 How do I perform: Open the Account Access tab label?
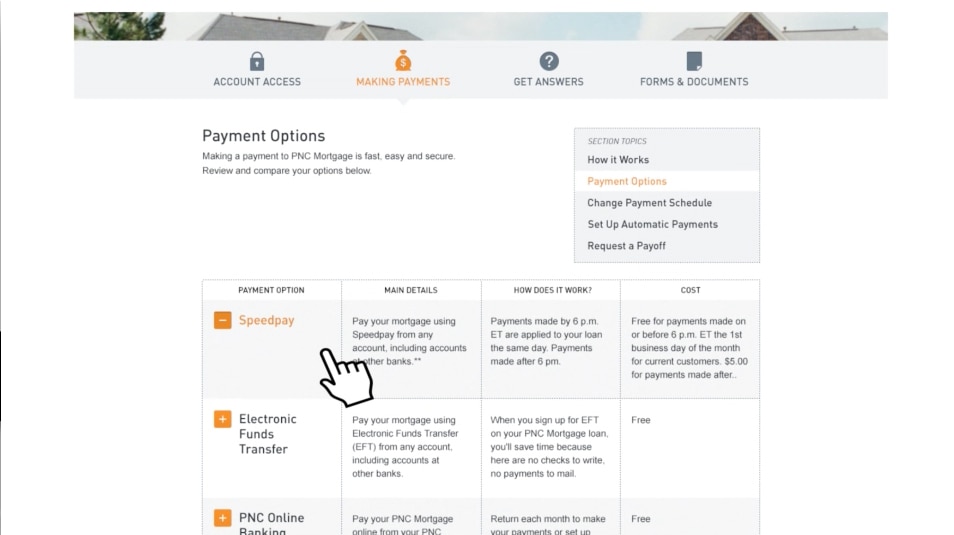pyautogui.click(x=257, y=82)
